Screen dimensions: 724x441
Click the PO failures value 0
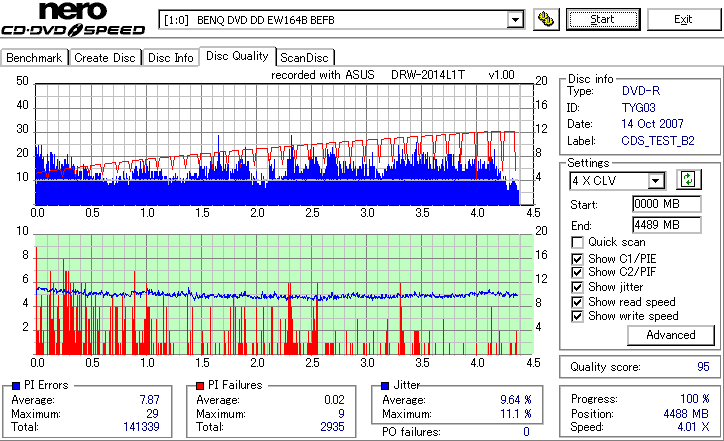pyautogui.click(x=526, y=432)
